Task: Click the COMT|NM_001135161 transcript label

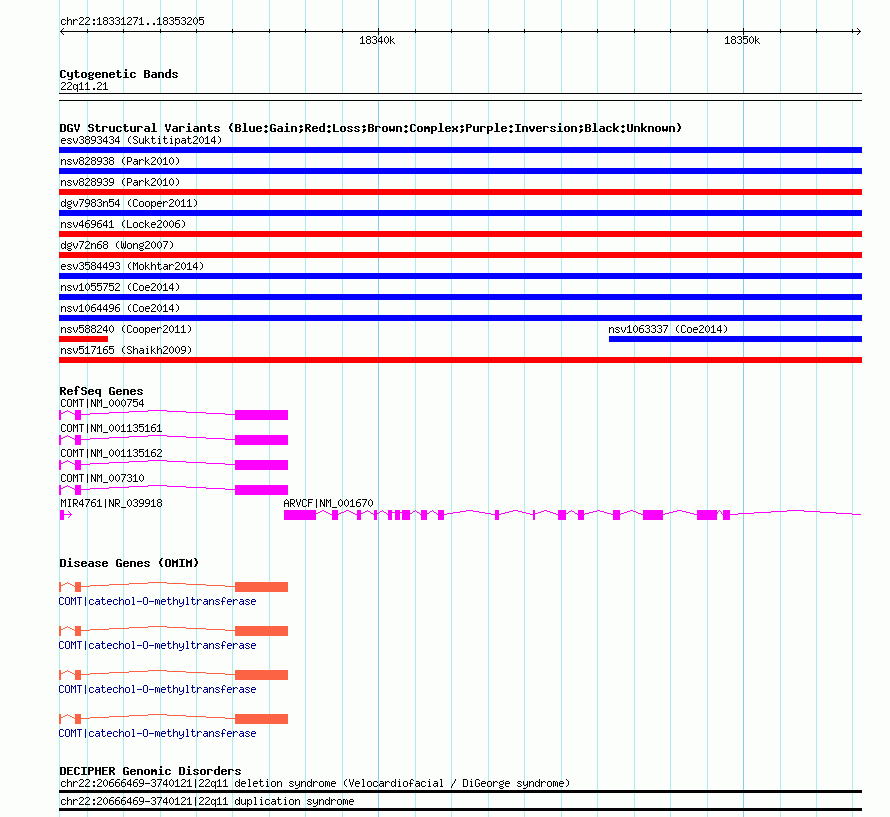Action: (111, 429)
